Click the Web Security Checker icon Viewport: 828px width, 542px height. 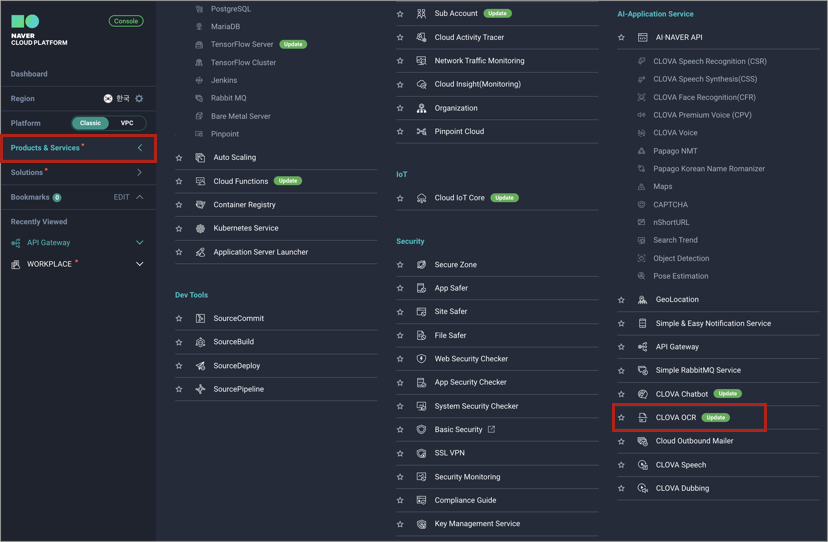[x=421, y=359]
